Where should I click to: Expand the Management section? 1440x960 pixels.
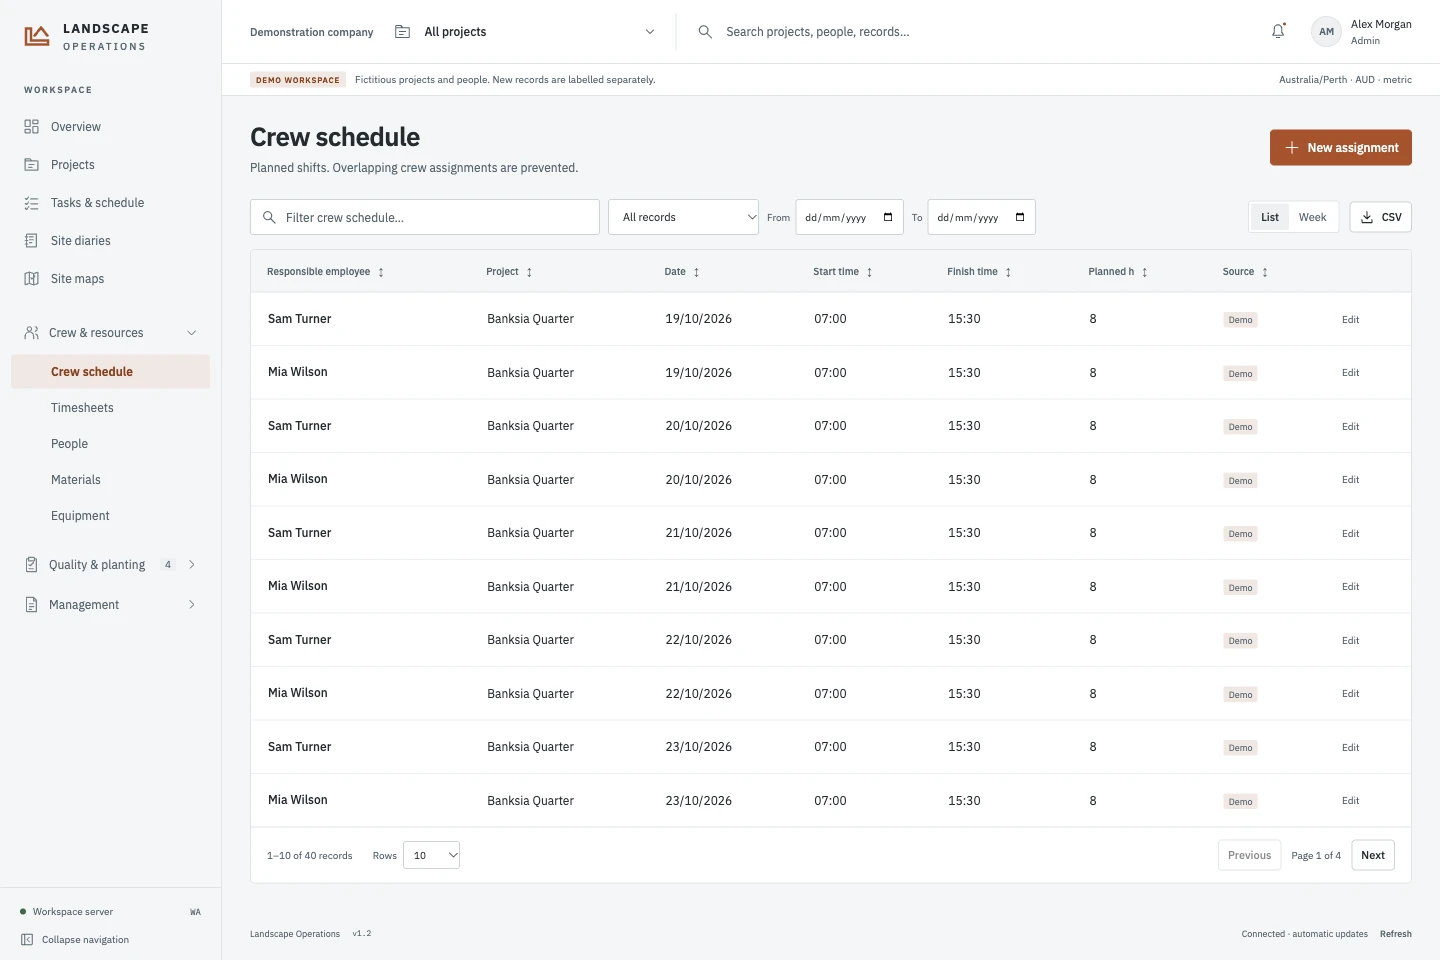coord(192,605)
